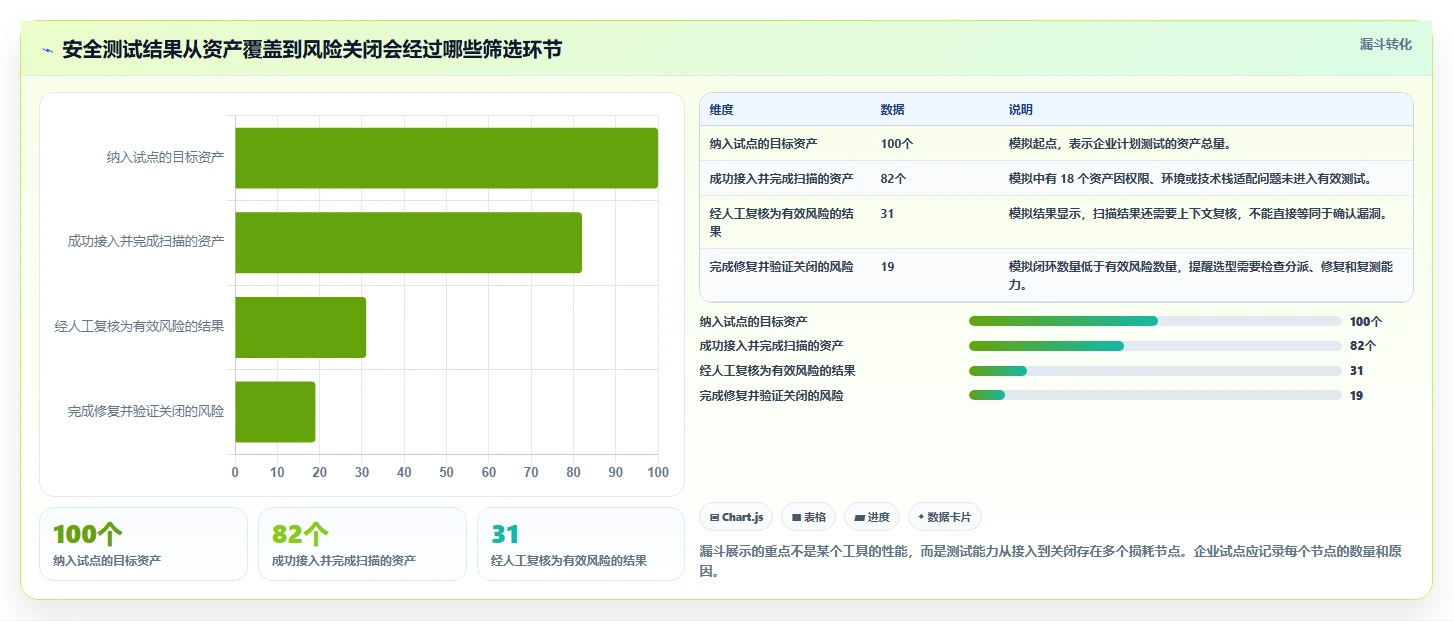Click the lightning icon beside the title
Image resolution: width=1453 pixels, height=621 pixels.
pyautogui.click(x=47, y=50)
